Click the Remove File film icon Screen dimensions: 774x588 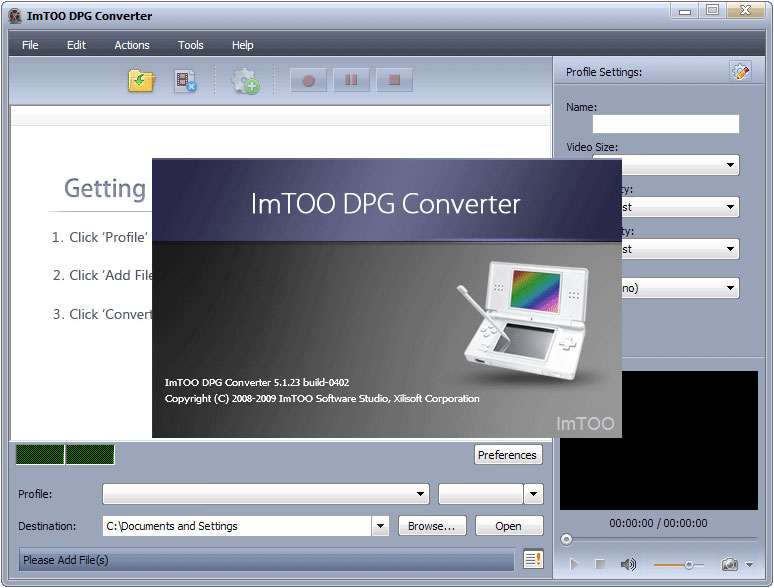185,81
